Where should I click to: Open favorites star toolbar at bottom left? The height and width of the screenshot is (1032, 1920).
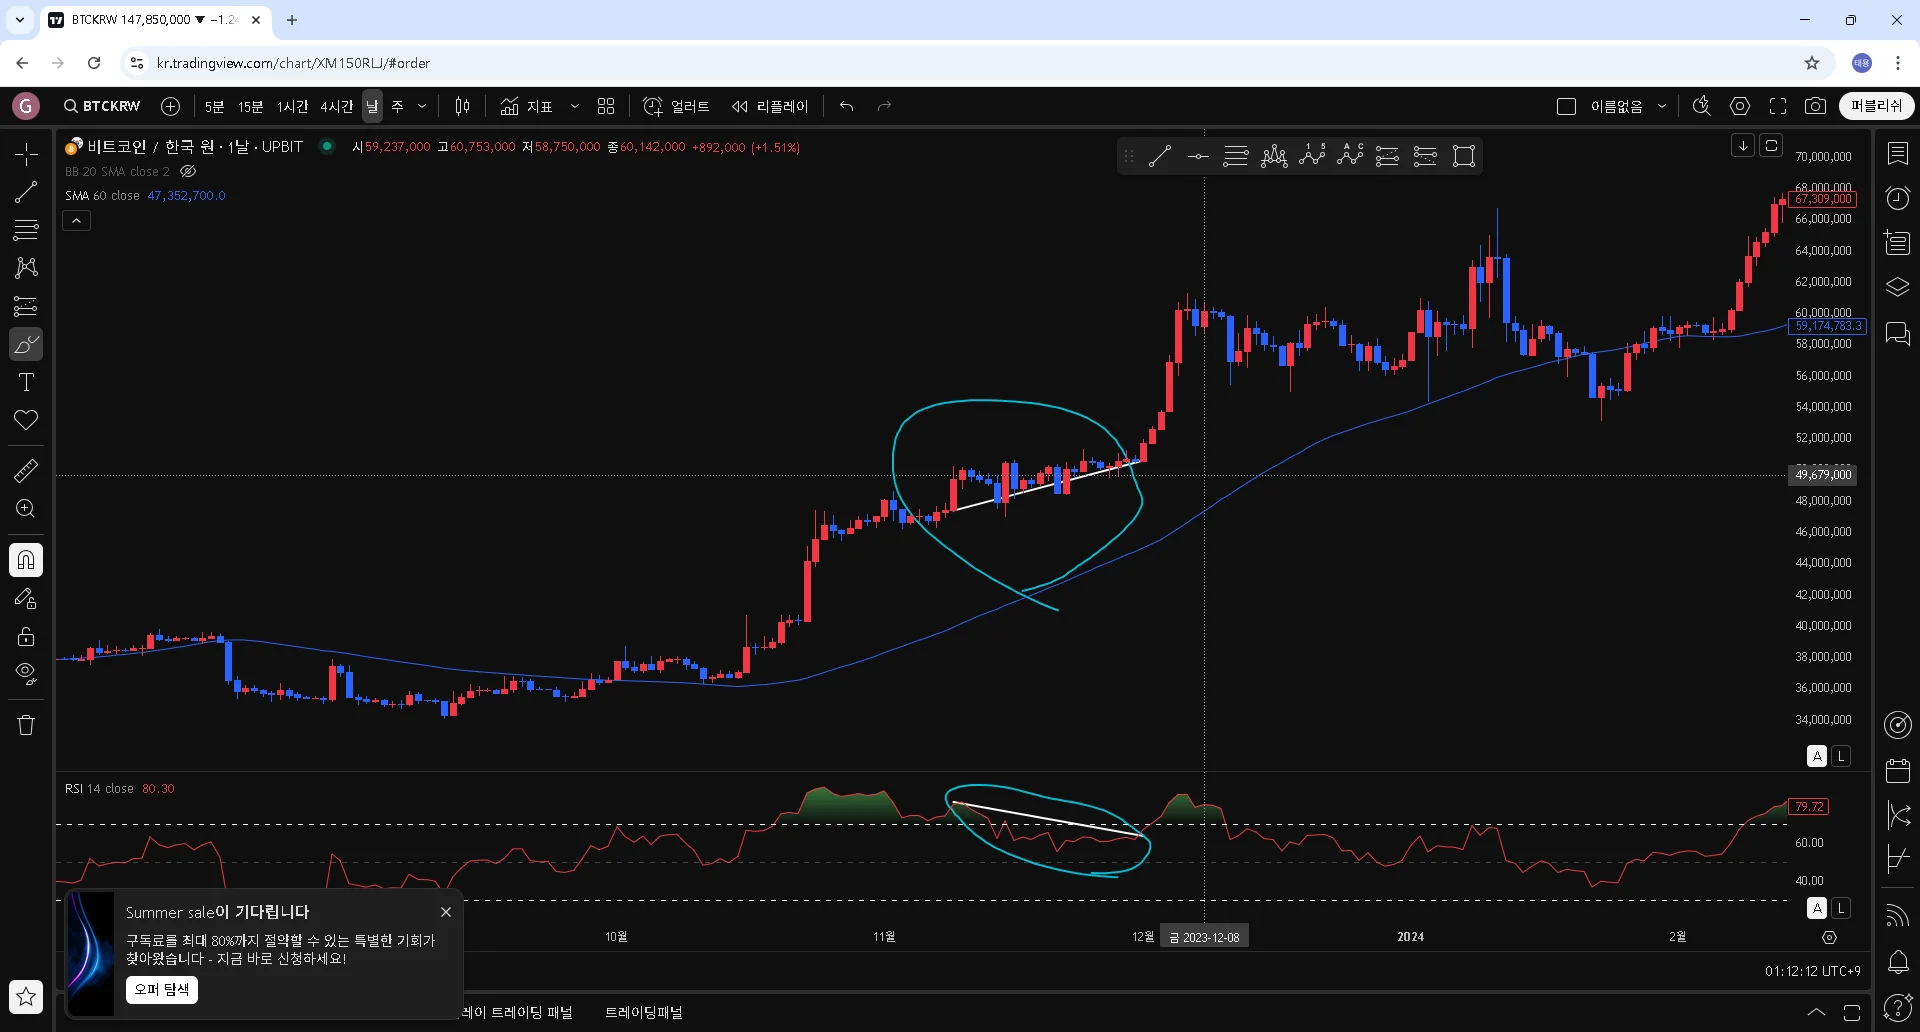point(26,996)
